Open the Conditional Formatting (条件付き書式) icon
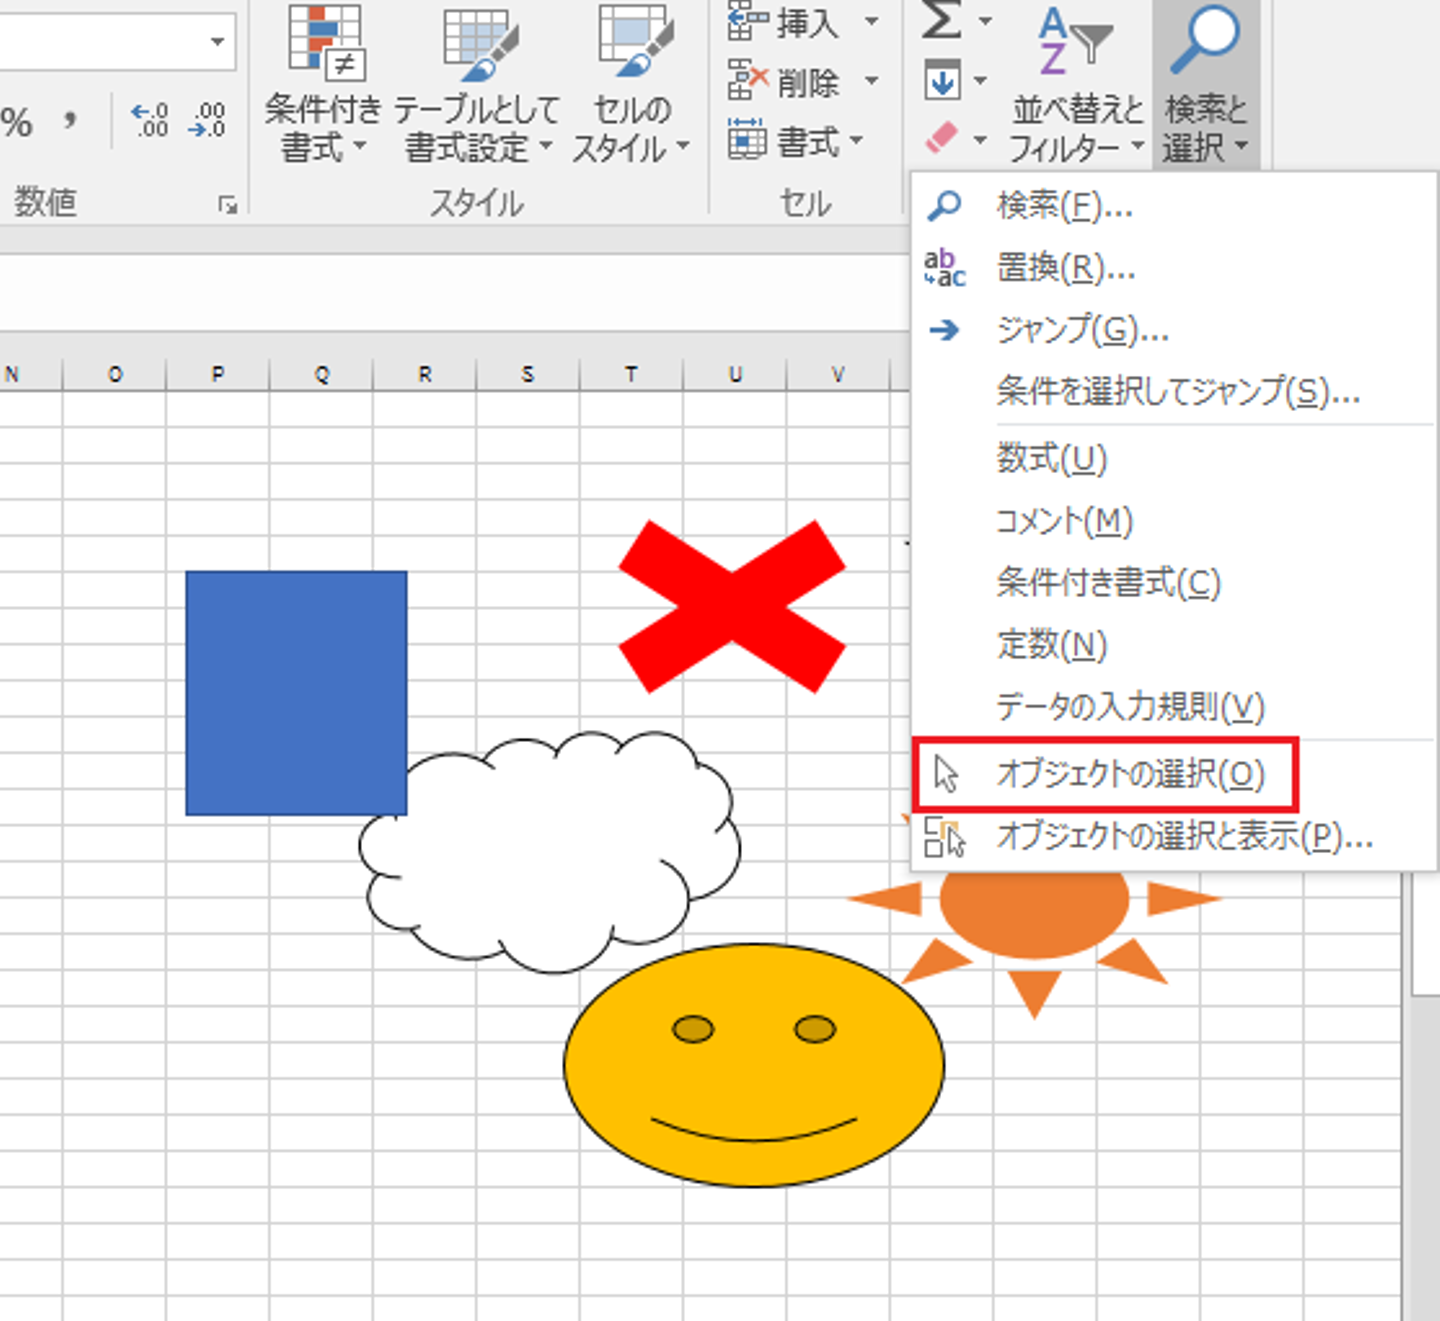Viewport: 1440px width, 1321px height. pos(325,42)
